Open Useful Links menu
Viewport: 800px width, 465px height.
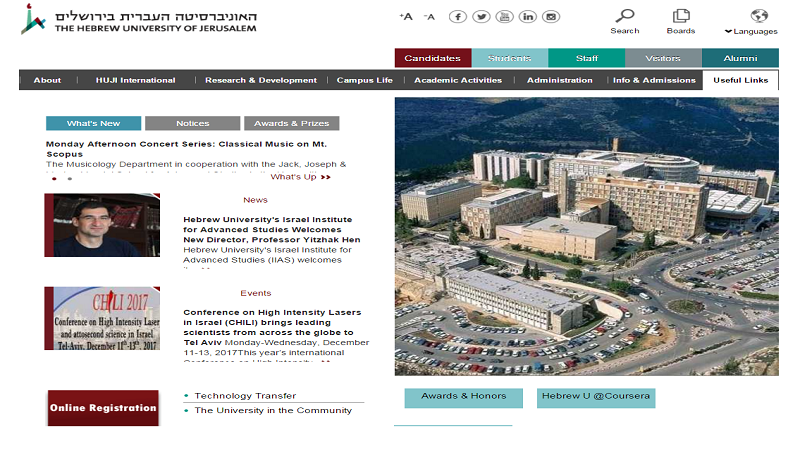(740, 80)
